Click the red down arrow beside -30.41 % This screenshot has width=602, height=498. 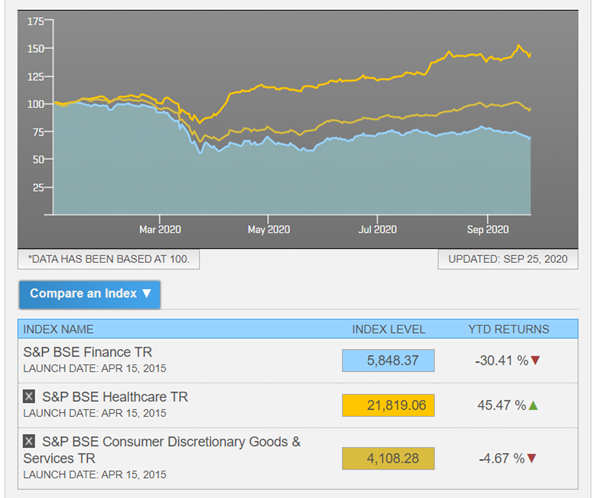coord(535,360)
